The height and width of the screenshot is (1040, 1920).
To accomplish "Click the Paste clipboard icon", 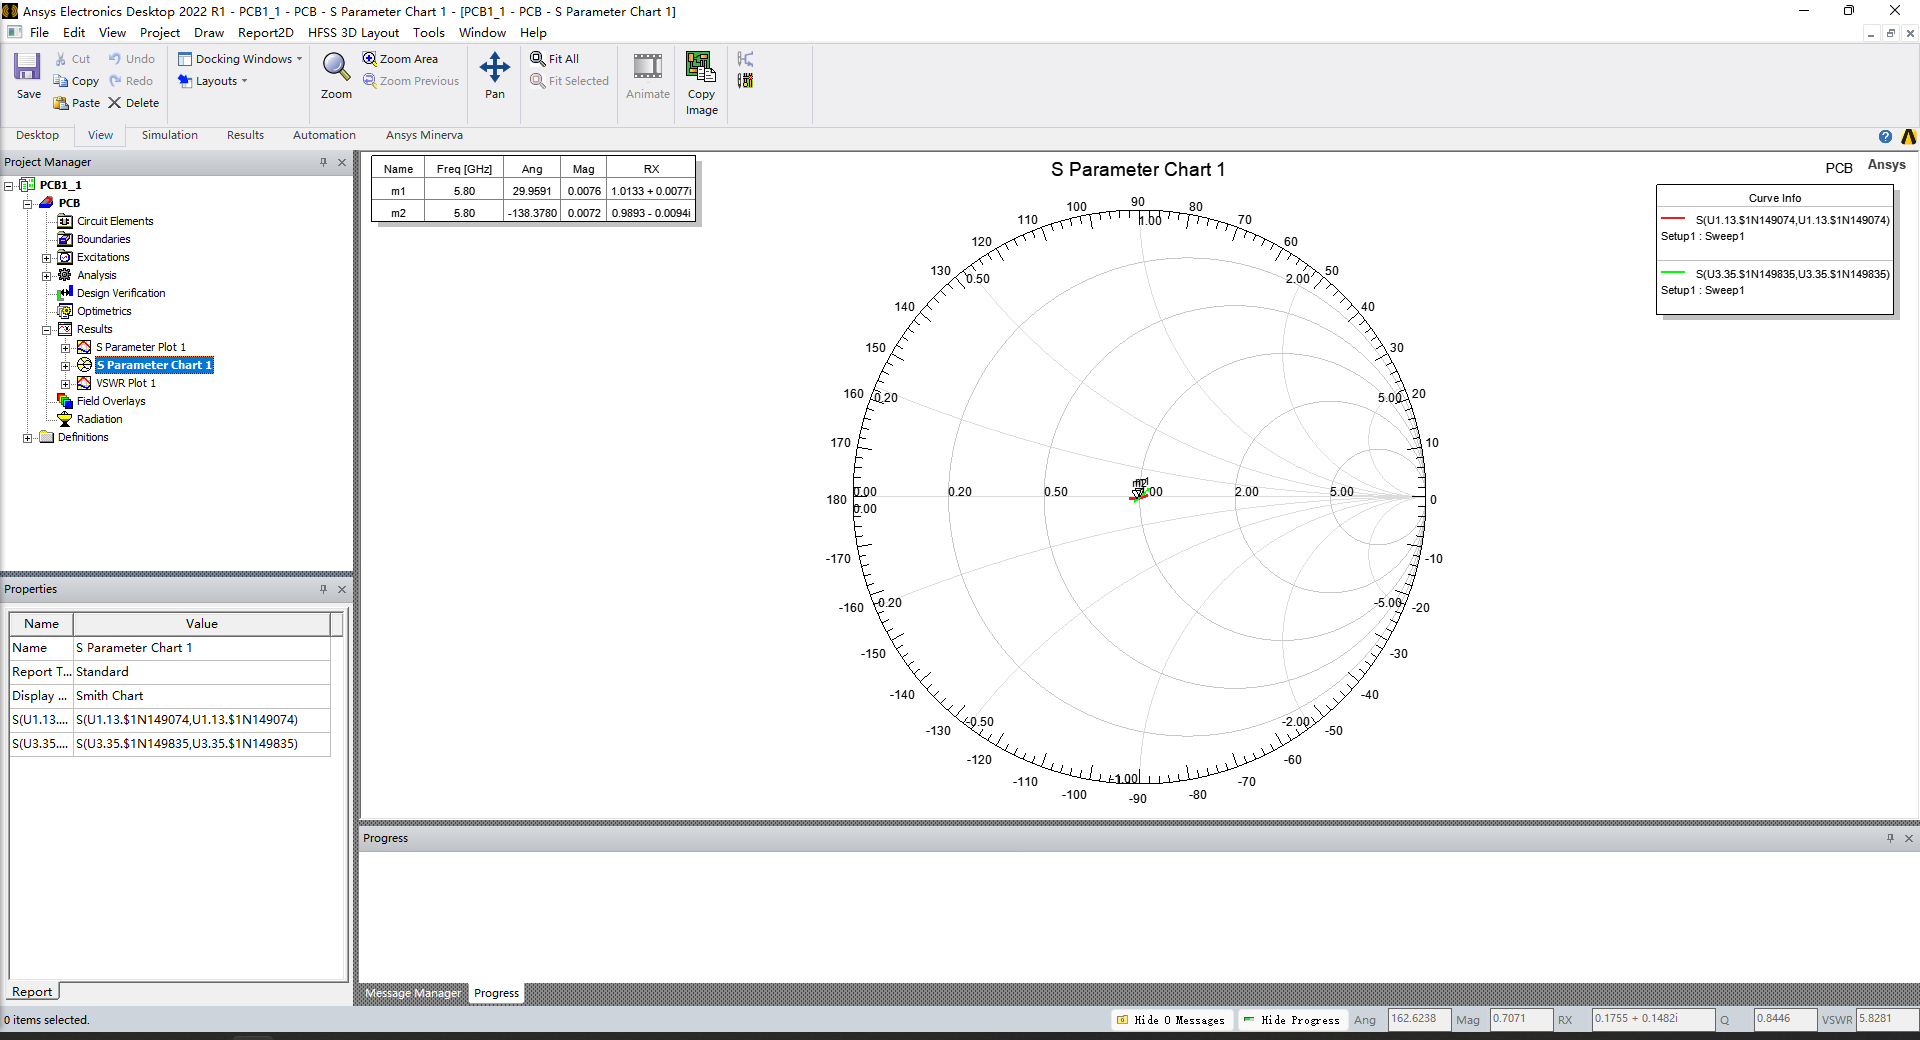I will (x=61, y=103).
